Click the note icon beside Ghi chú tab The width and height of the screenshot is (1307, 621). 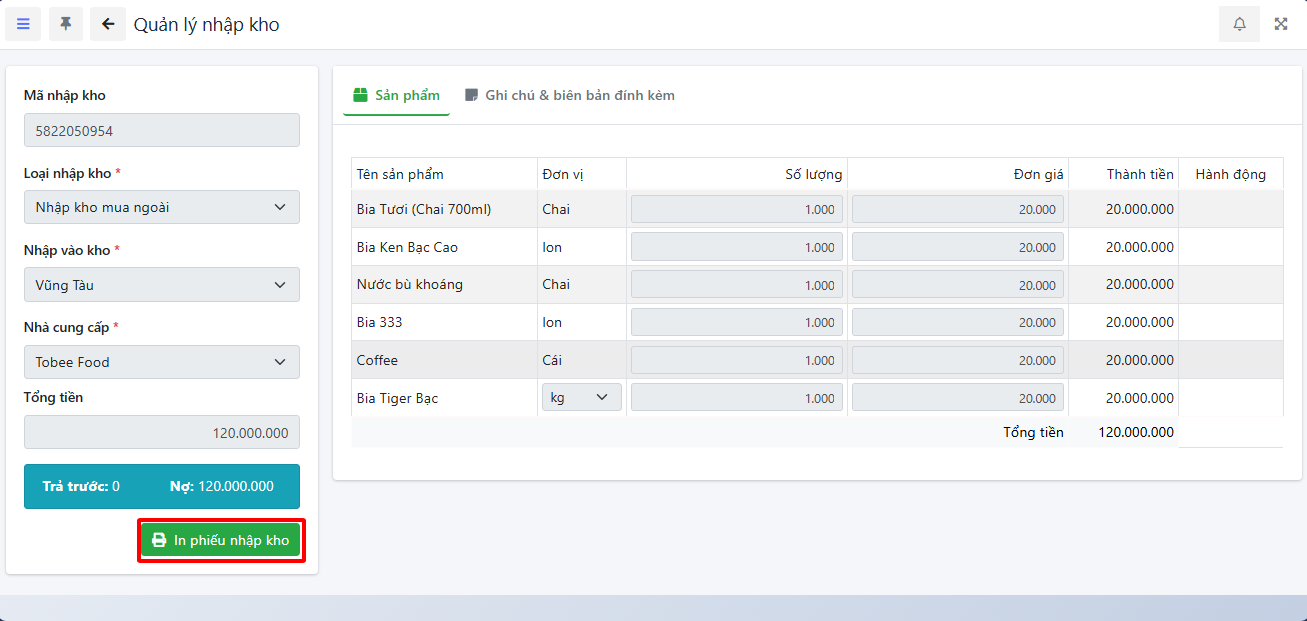pos(471,95)
